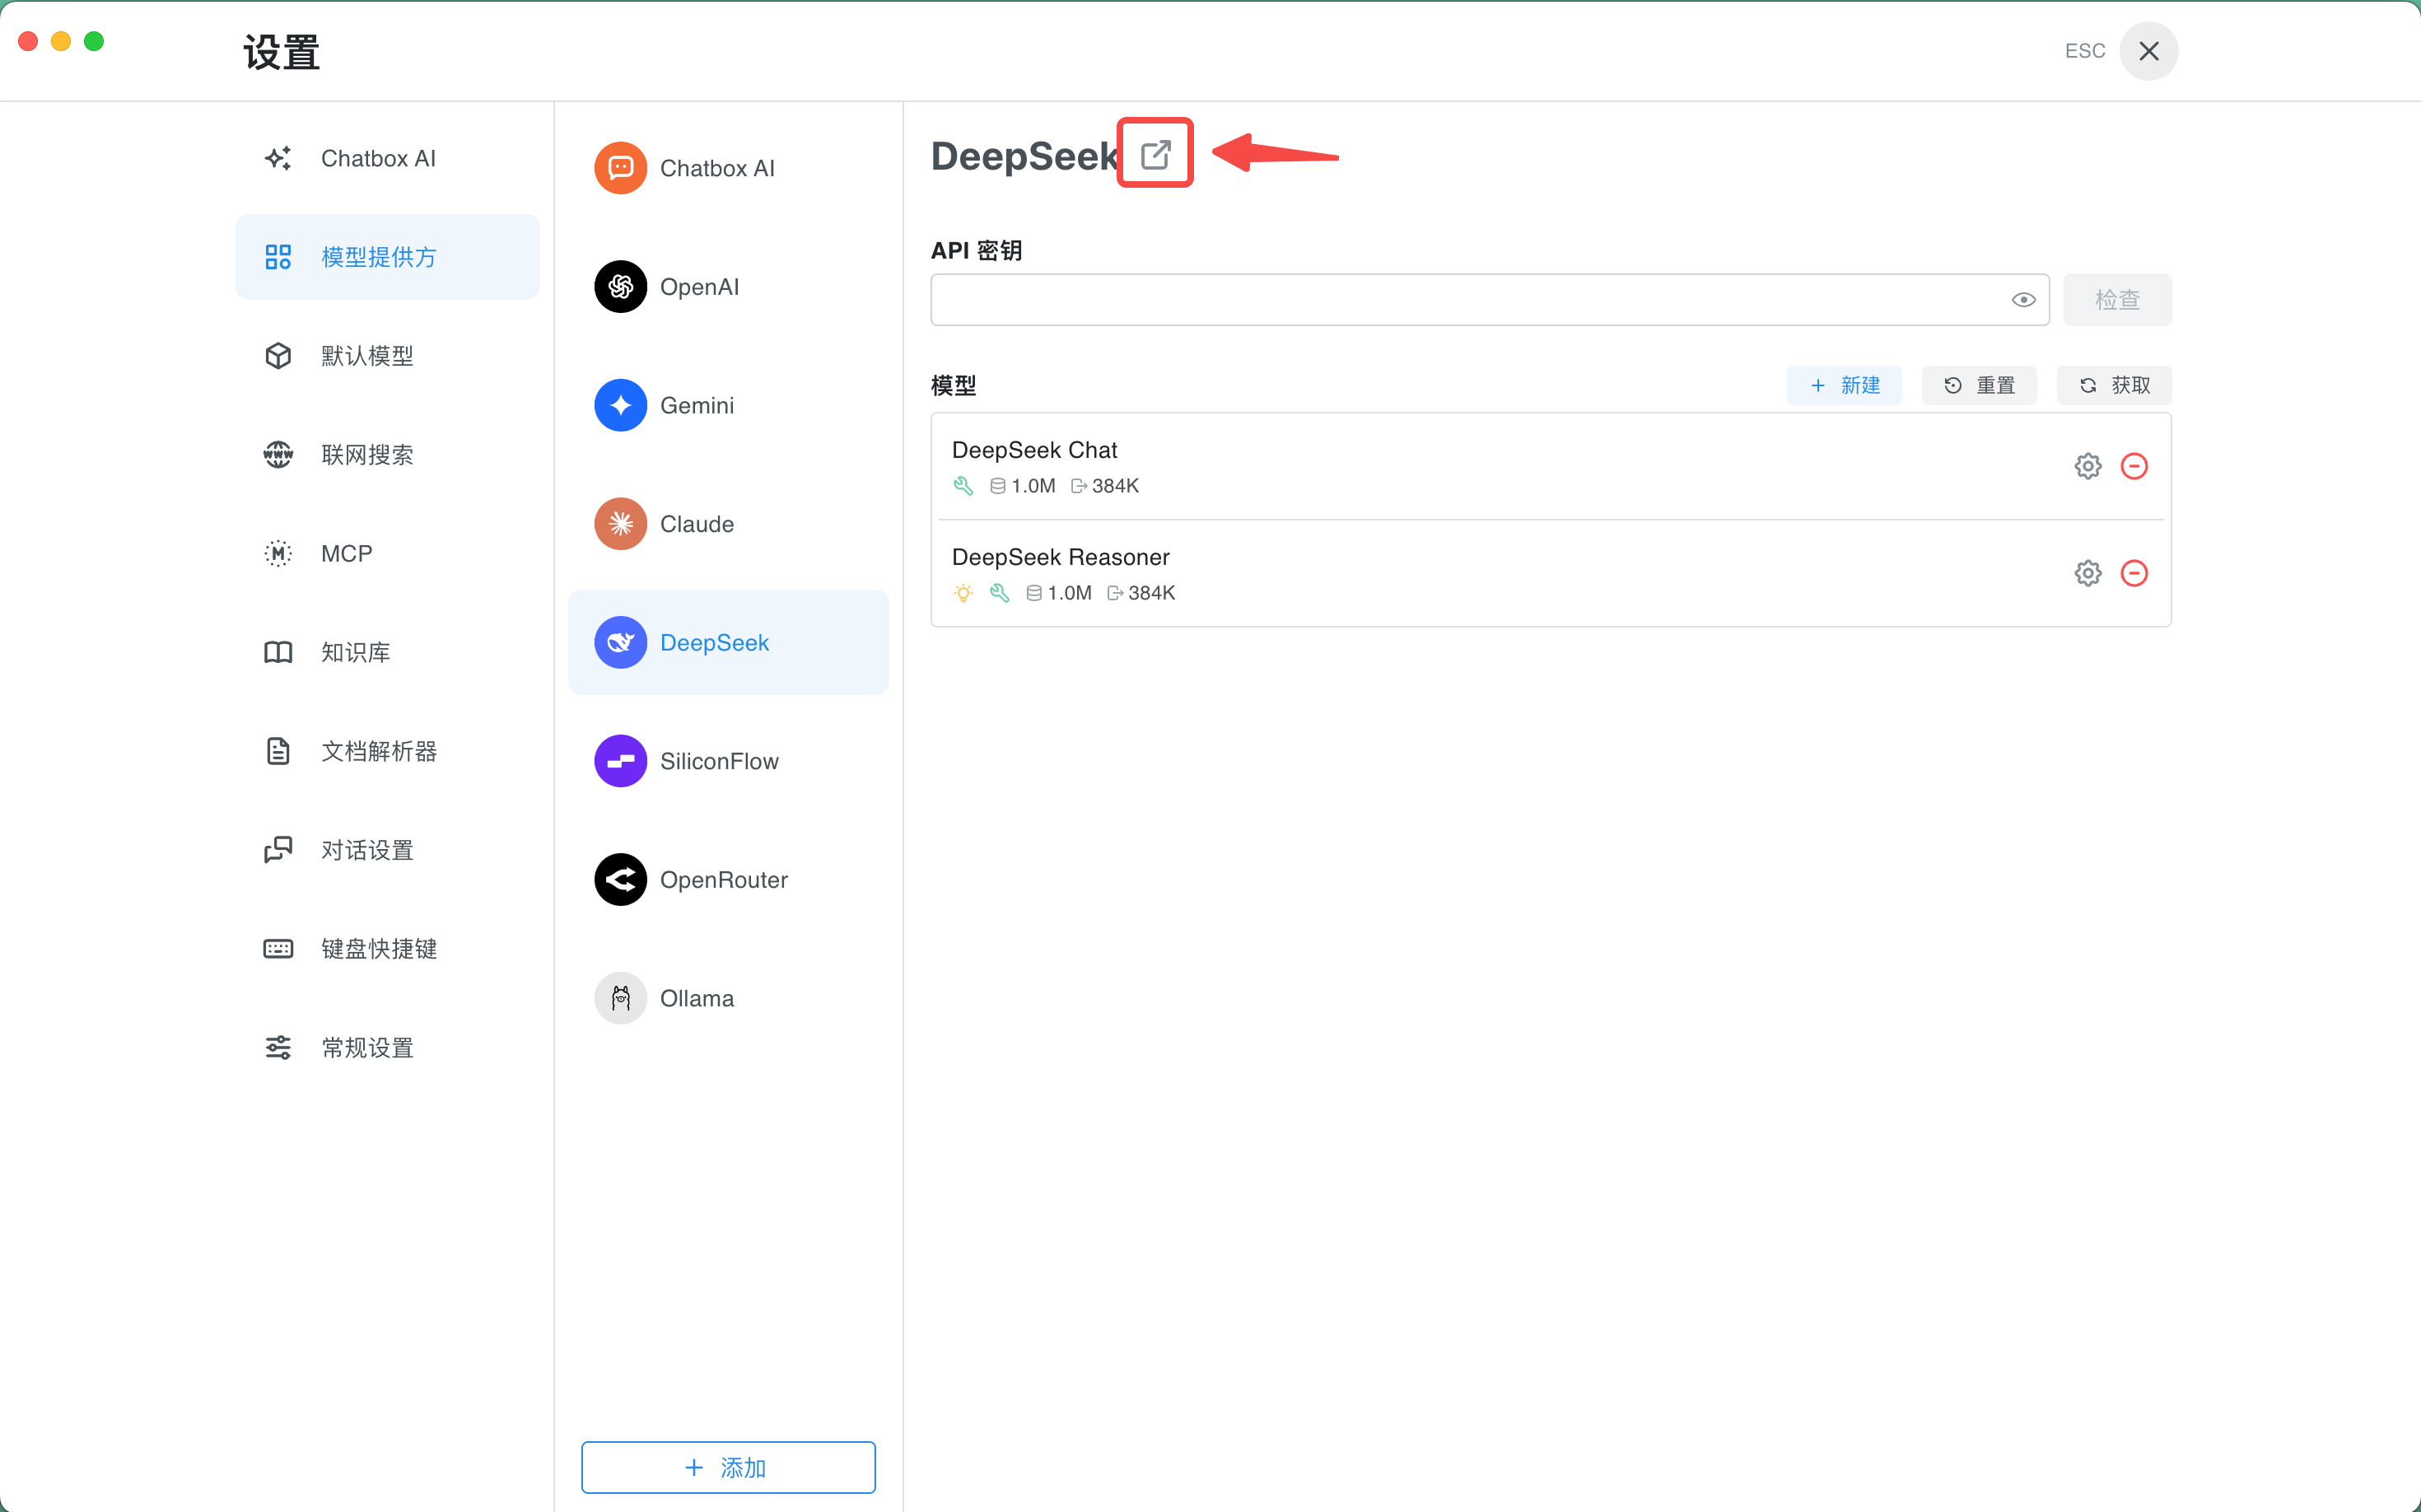The height and width of the screenshot is (1512, 2421).
Task: Select OpenAI in the provider list
Action: coord(728,287)
